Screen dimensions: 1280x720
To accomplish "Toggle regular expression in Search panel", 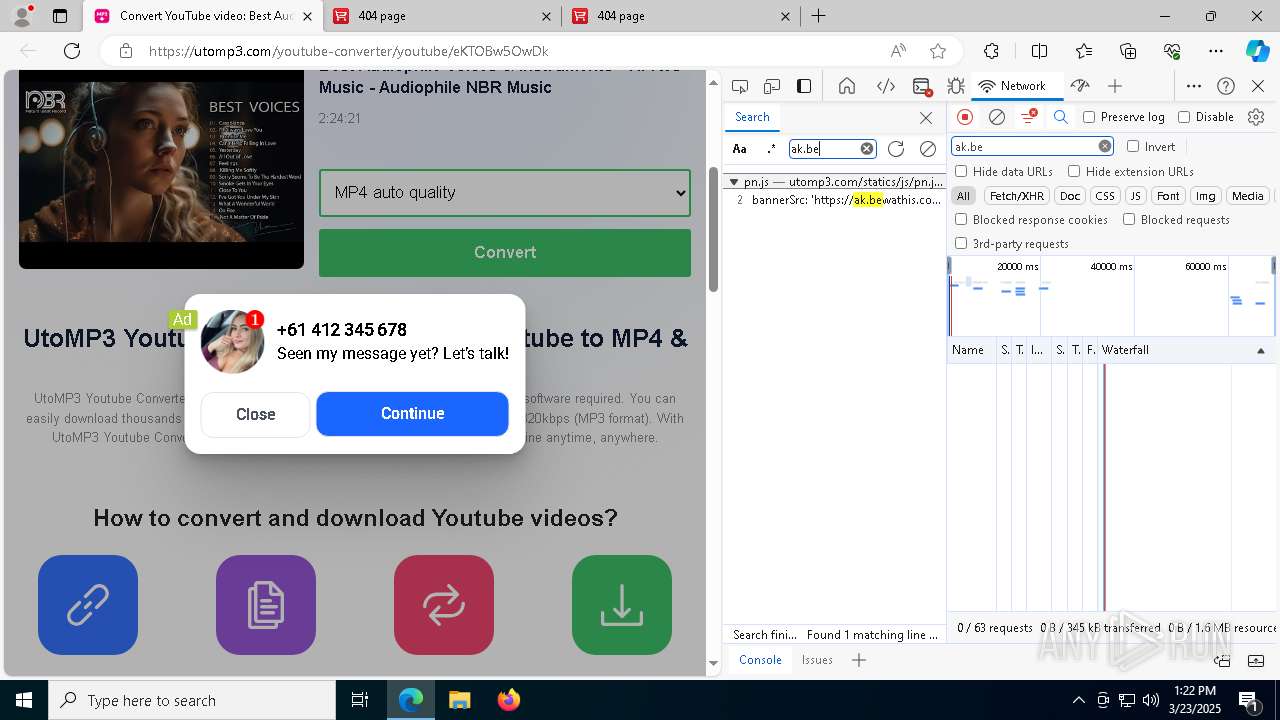I will 771,149.
